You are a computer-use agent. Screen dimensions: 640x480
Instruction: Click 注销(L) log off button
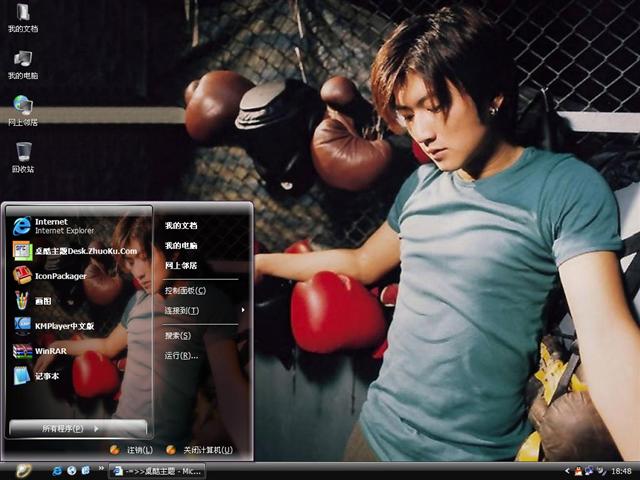[131, 450]
